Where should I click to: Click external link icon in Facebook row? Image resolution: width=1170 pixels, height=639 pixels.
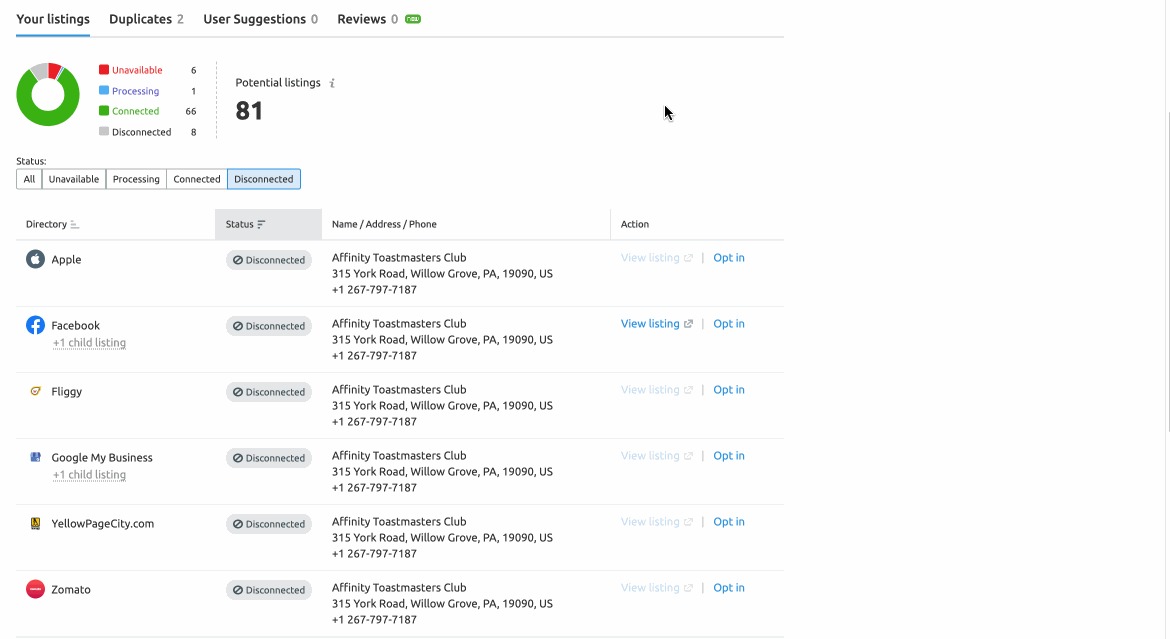coord(688,324)
